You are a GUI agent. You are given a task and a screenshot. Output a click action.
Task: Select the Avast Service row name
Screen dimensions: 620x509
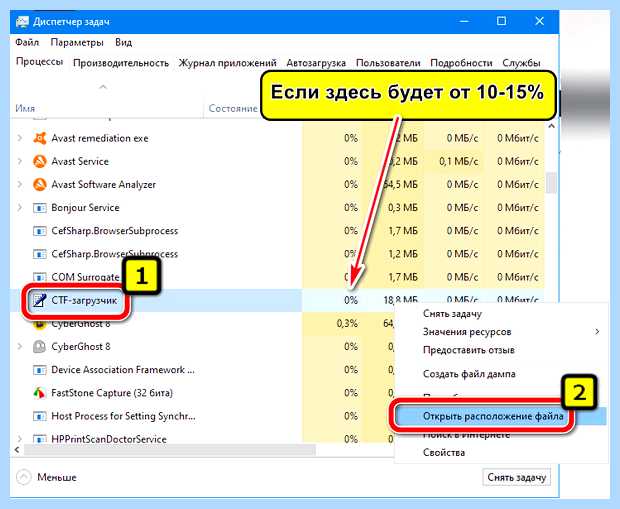(x=80, y=161)
